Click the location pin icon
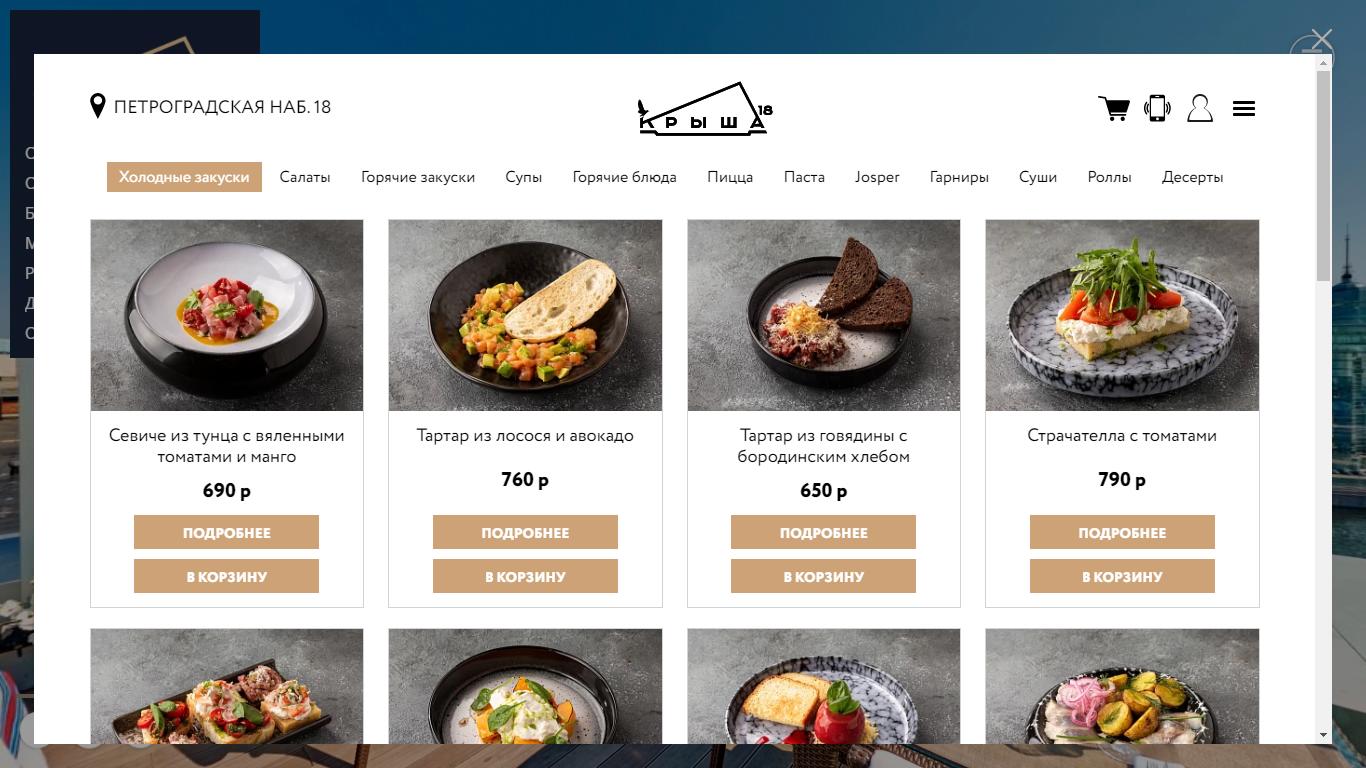This screenshot has height=768, width=1366. point(98,106)
